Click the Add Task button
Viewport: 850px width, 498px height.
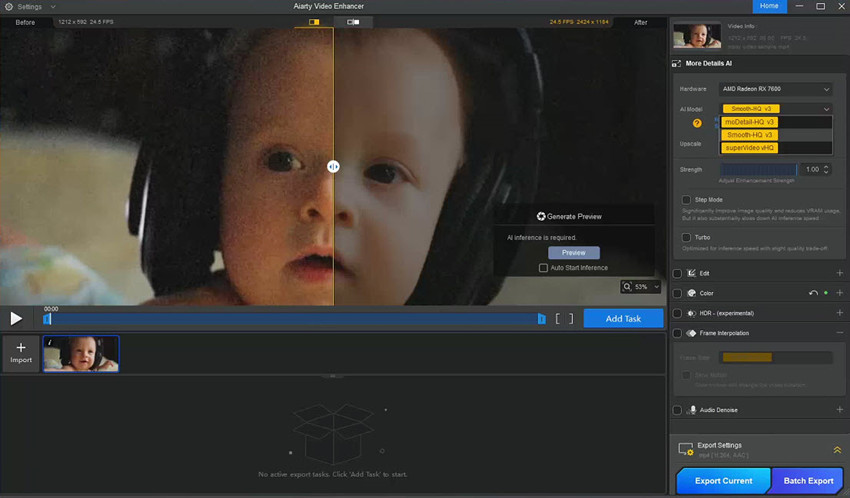tap(623, 319)
